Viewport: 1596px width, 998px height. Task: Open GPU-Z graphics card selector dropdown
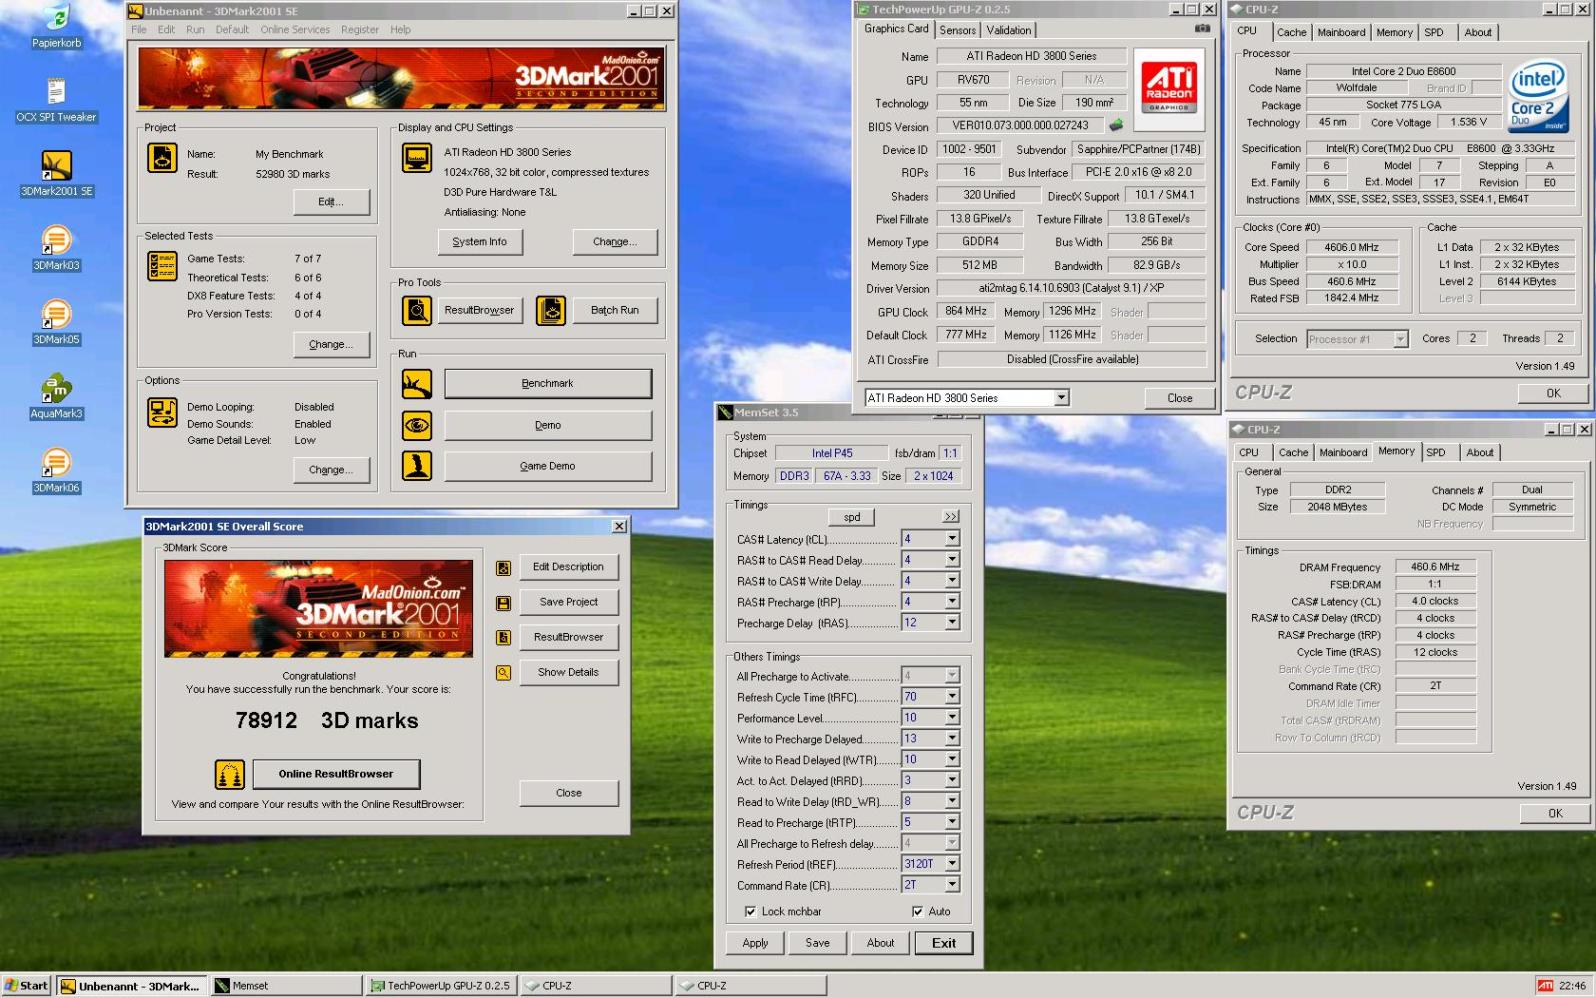pyautogui.click(x=1061, y=398)
